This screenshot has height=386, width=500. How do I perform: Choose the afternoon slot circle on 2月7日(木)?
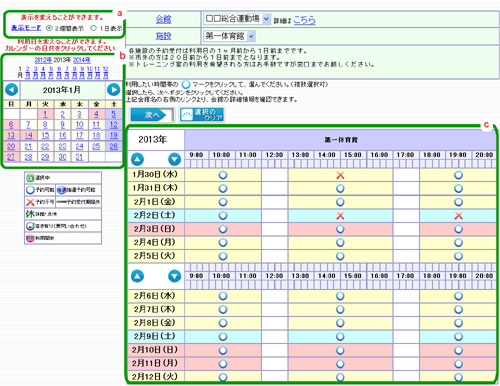click(340, 309)
